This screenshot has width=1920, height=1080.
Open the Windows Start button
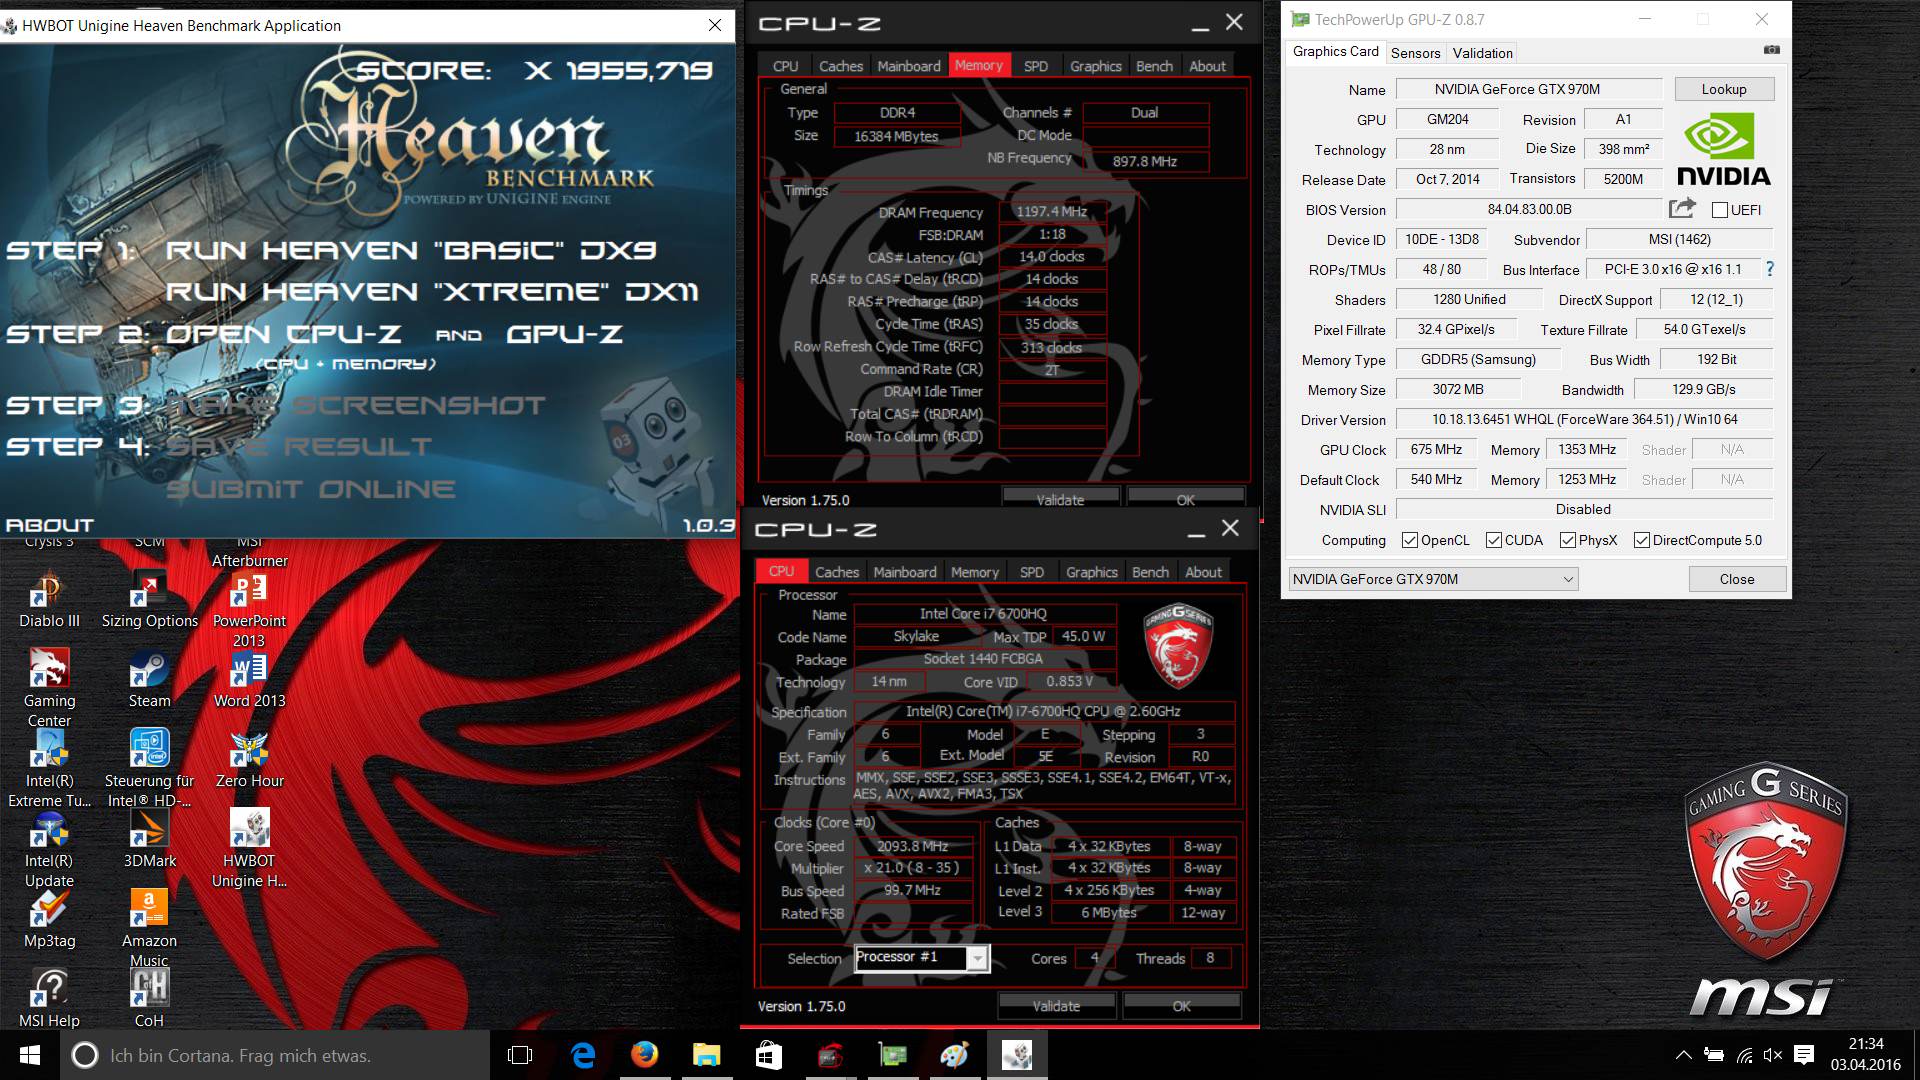point(30,1055)
